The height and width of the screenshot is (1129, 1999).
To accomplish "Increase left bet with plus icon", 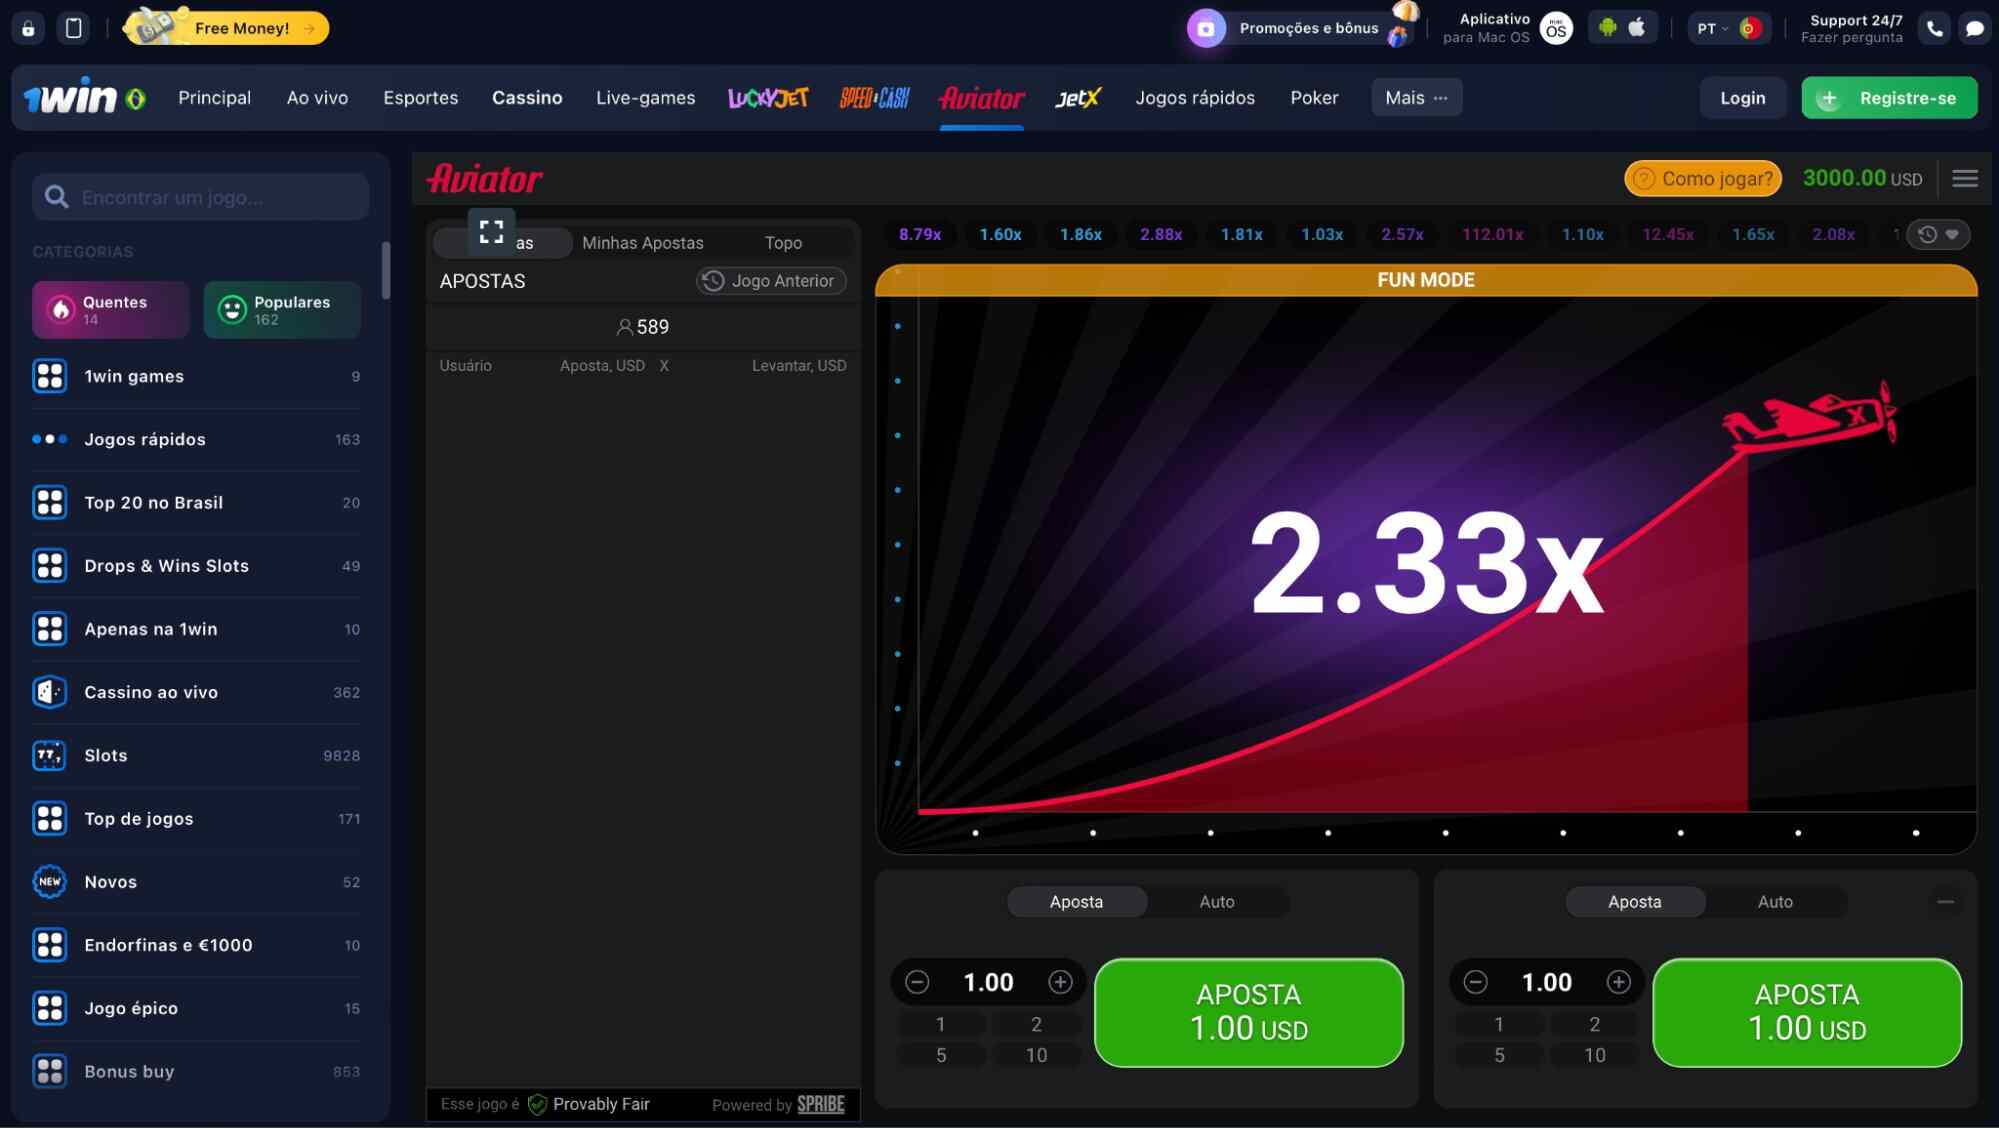I will 1060,983.
